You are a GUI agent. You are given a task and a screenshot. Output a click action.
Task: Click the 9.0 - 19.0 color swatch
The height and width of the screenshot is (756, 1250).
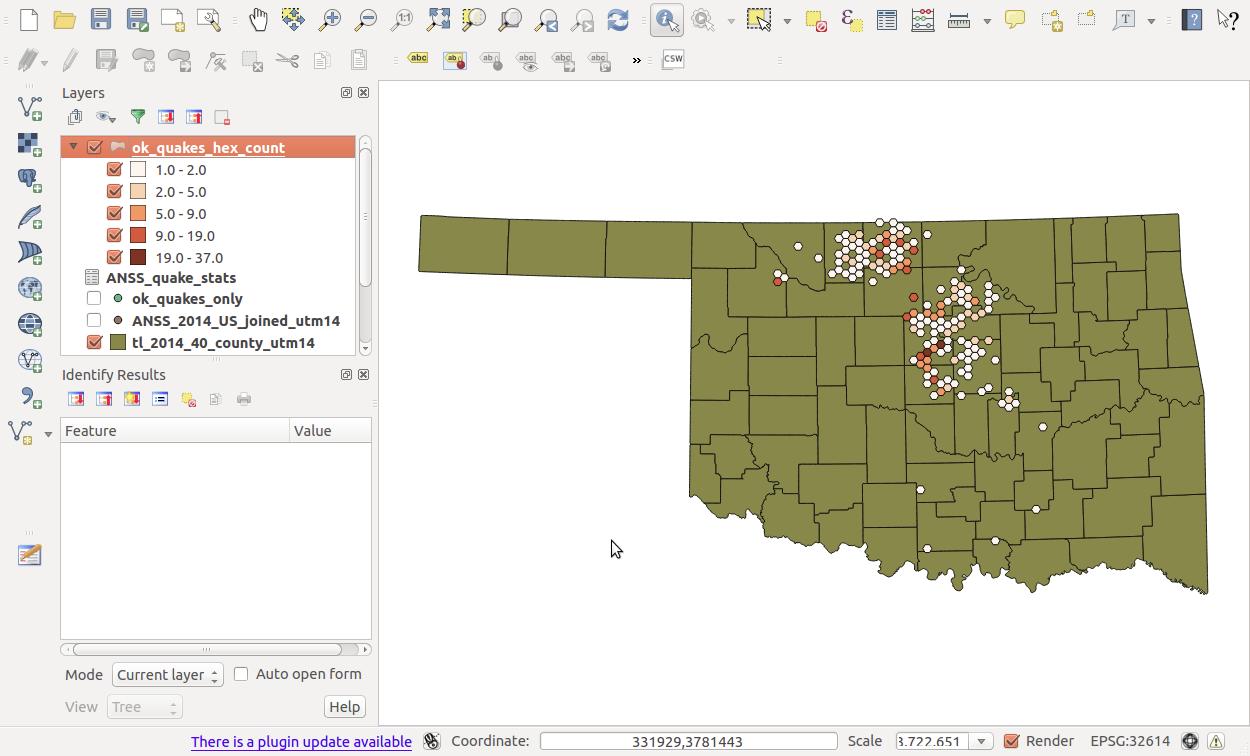point(138,235)
